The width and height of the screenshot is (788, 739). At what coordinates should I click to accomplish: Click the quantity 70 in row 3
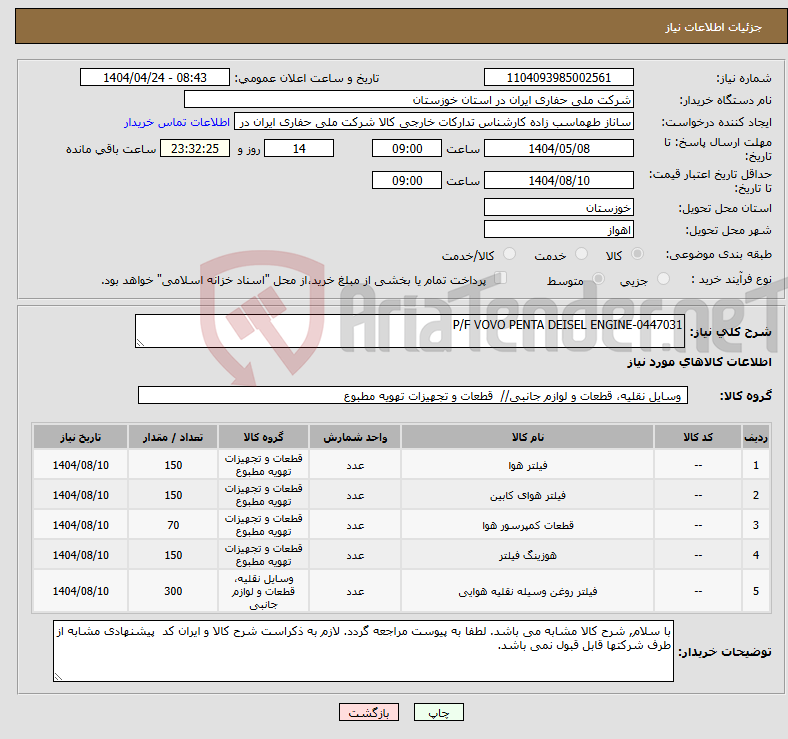(x=173, y=525)
